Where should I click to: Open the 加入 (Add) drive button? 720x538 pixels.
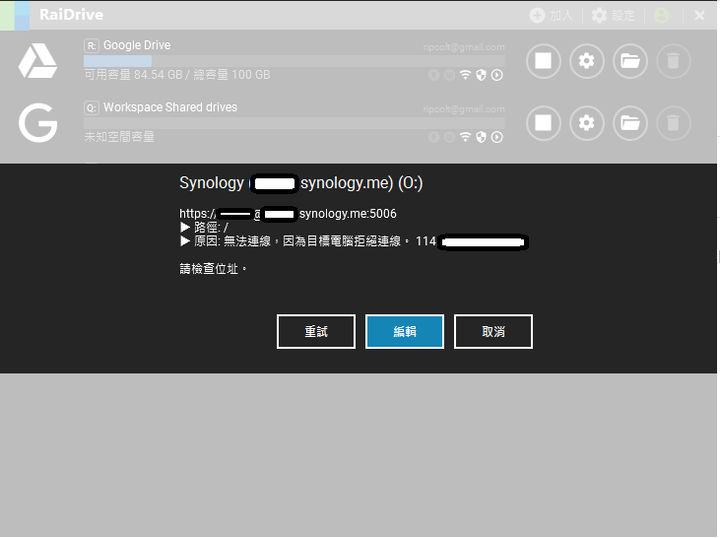(551, 16)
